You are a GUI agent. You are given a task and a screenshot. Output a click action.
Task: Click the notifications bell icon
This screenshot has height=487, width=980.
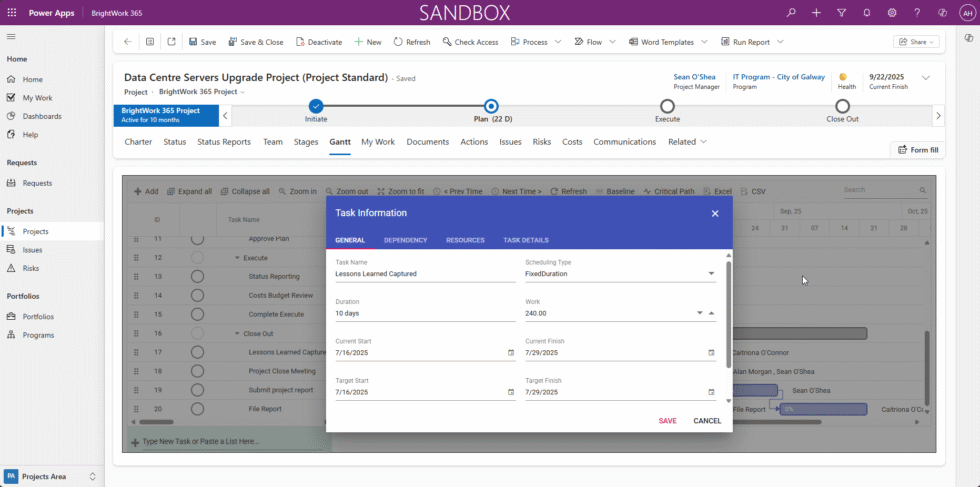(x=866, y=13)
